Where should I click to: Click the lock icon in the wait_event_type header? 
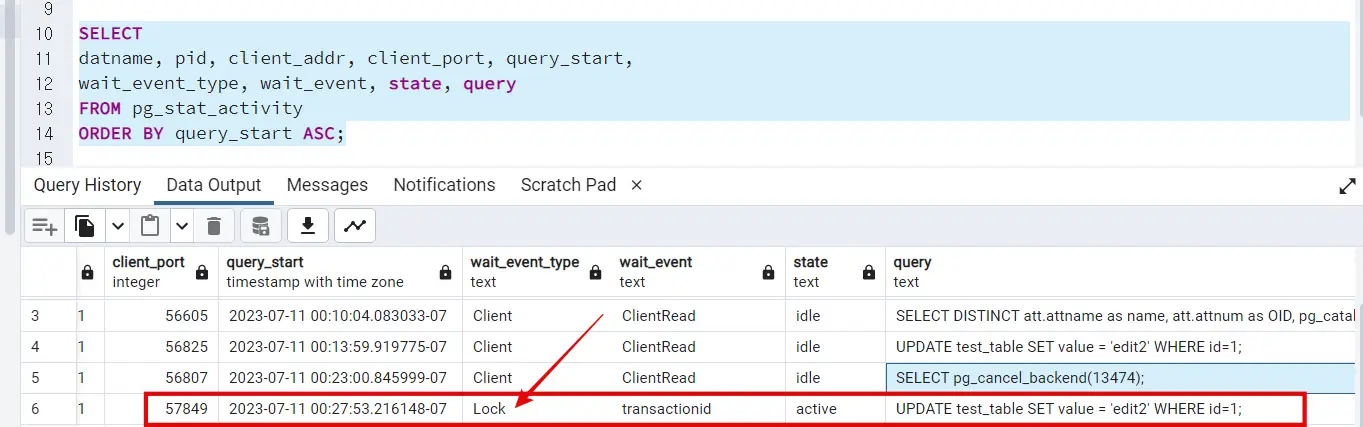[596, 272]
